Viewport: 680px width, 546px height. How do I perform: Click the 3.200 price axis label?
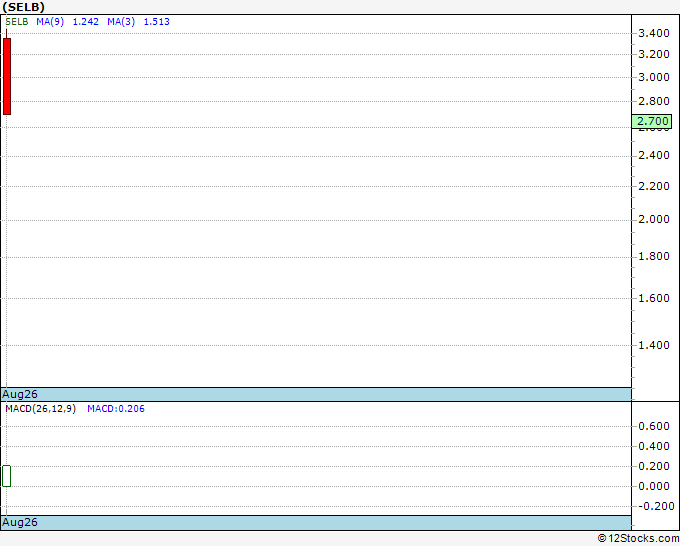pyautogui.click(x=654, y=54)
